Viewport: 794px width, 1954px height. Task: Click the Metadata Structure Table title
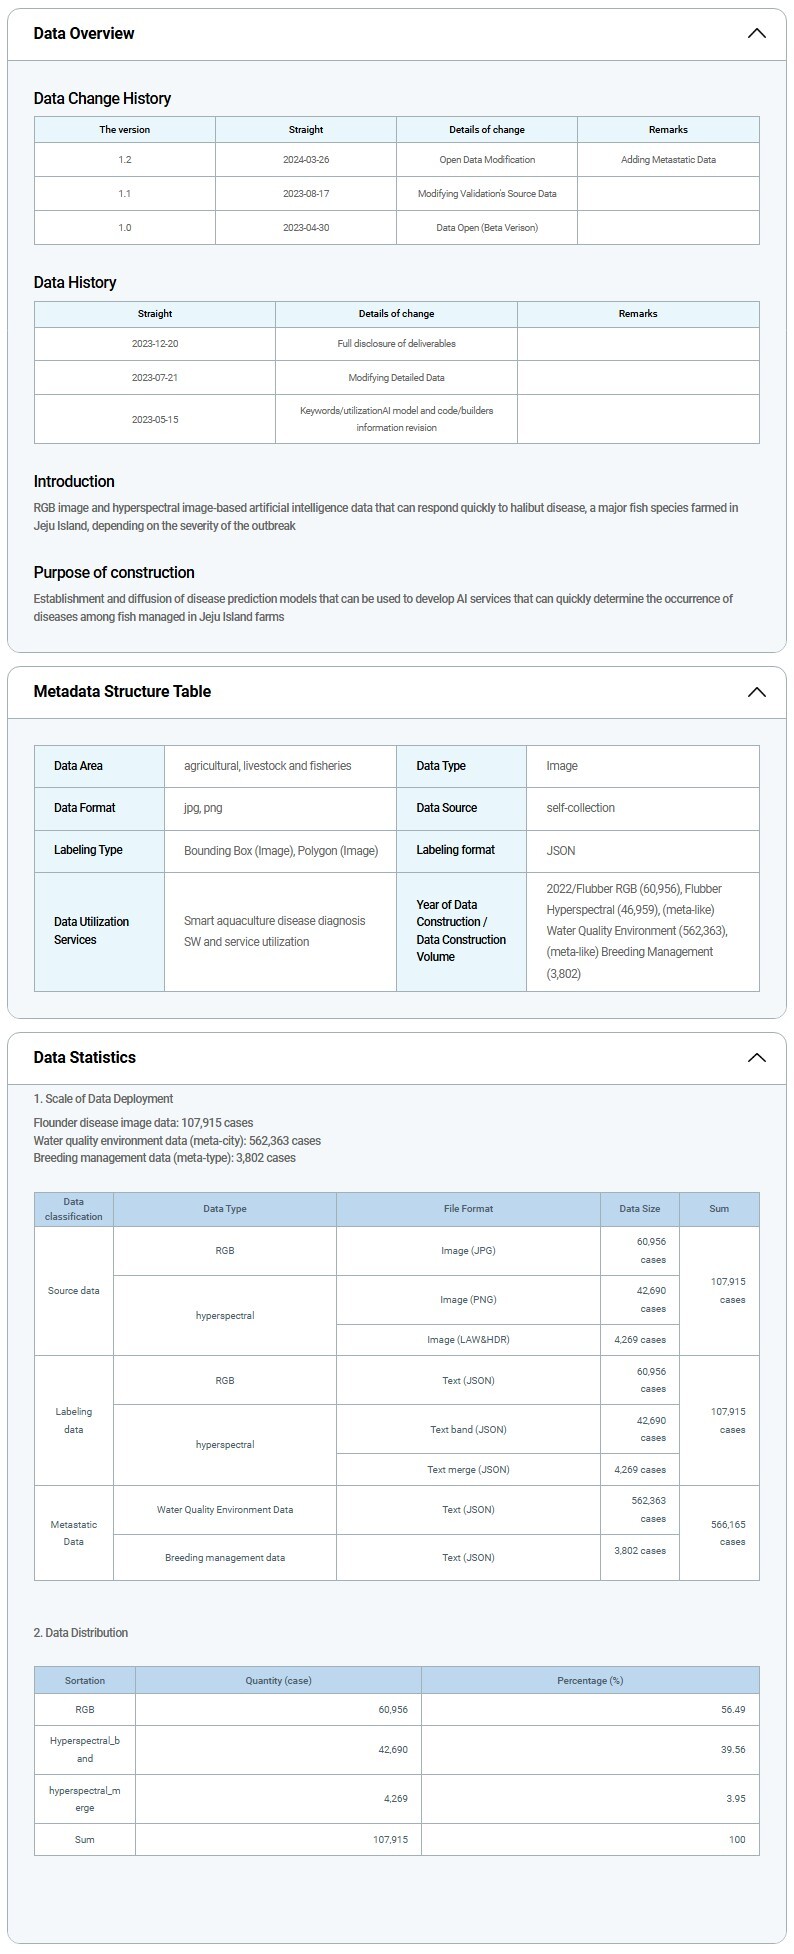pos(122,692)
